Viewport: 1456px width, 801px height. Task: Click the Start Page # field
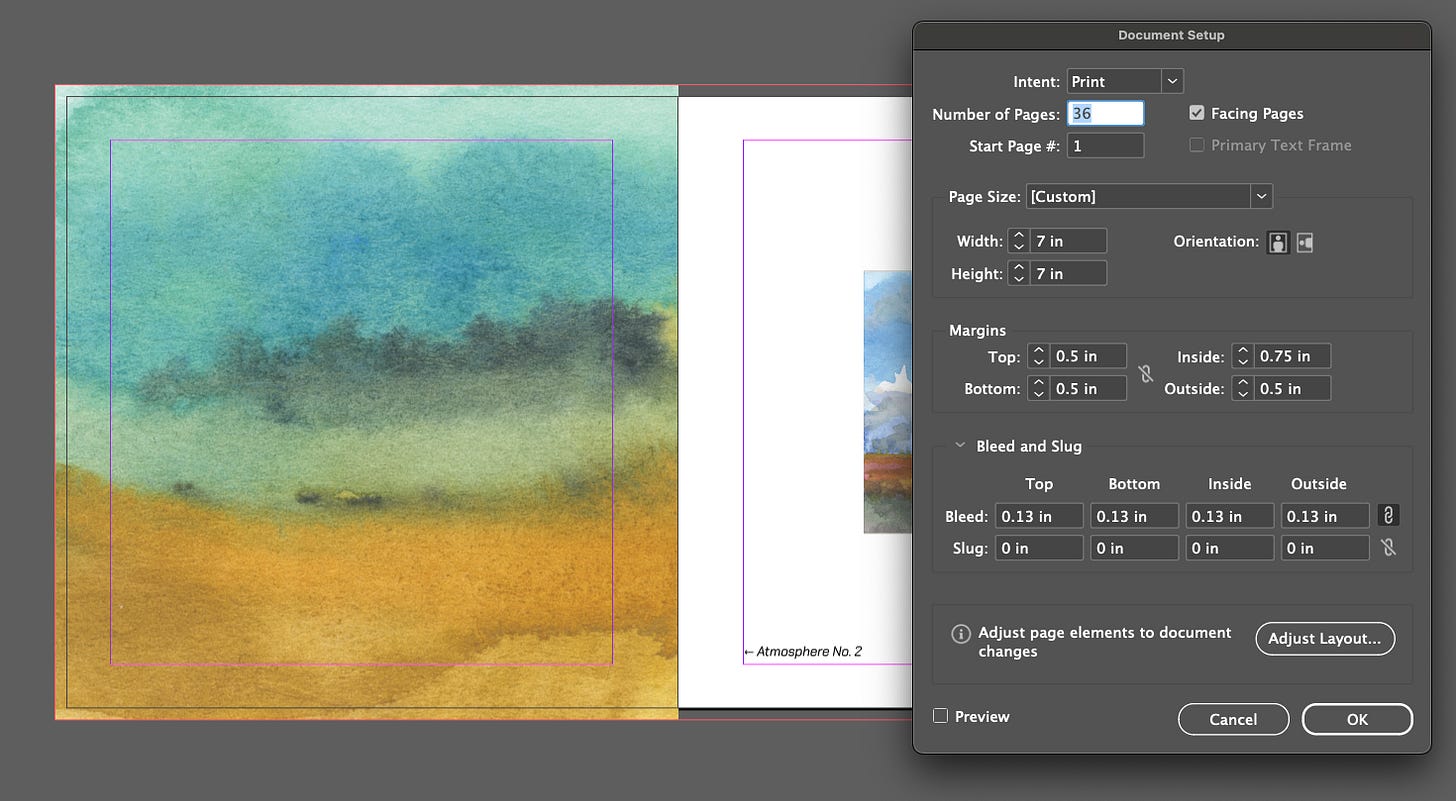point(1105,145)
